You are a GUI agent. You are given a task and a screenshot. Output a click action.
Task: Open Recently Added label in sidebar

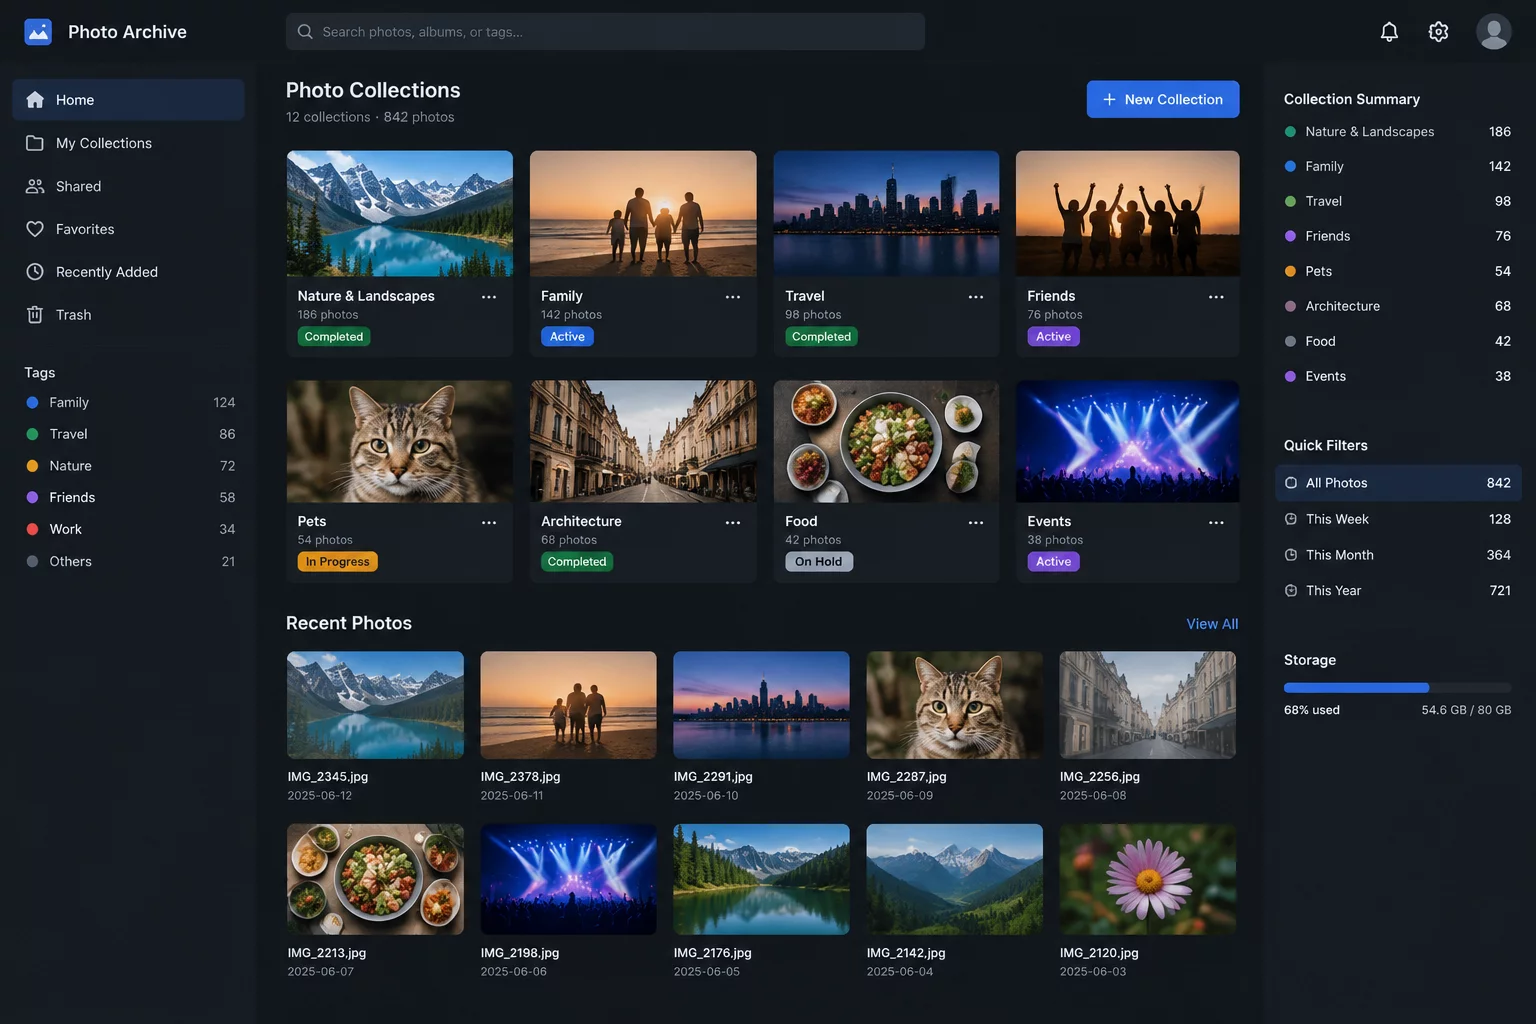coord(107,272)
